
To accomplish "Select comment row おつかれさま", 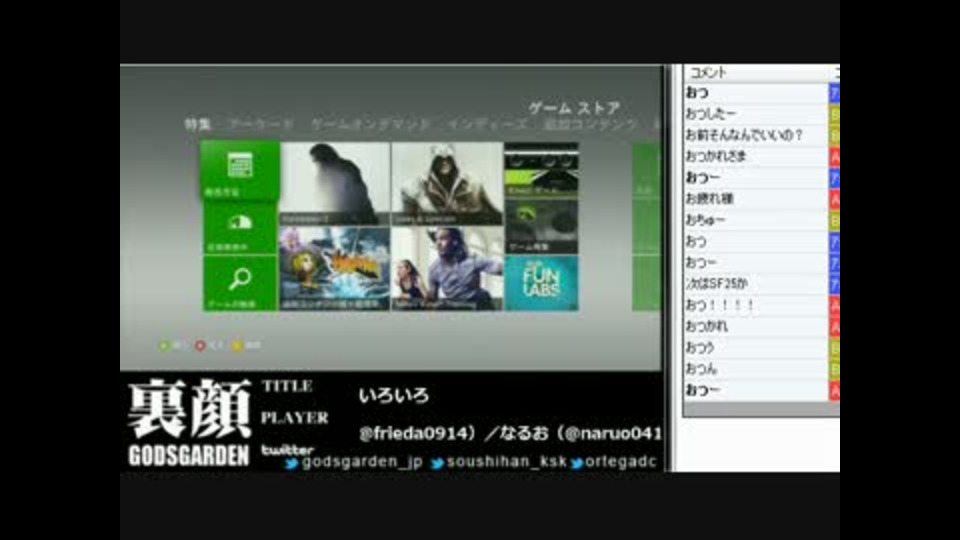I will pos(756,156).
